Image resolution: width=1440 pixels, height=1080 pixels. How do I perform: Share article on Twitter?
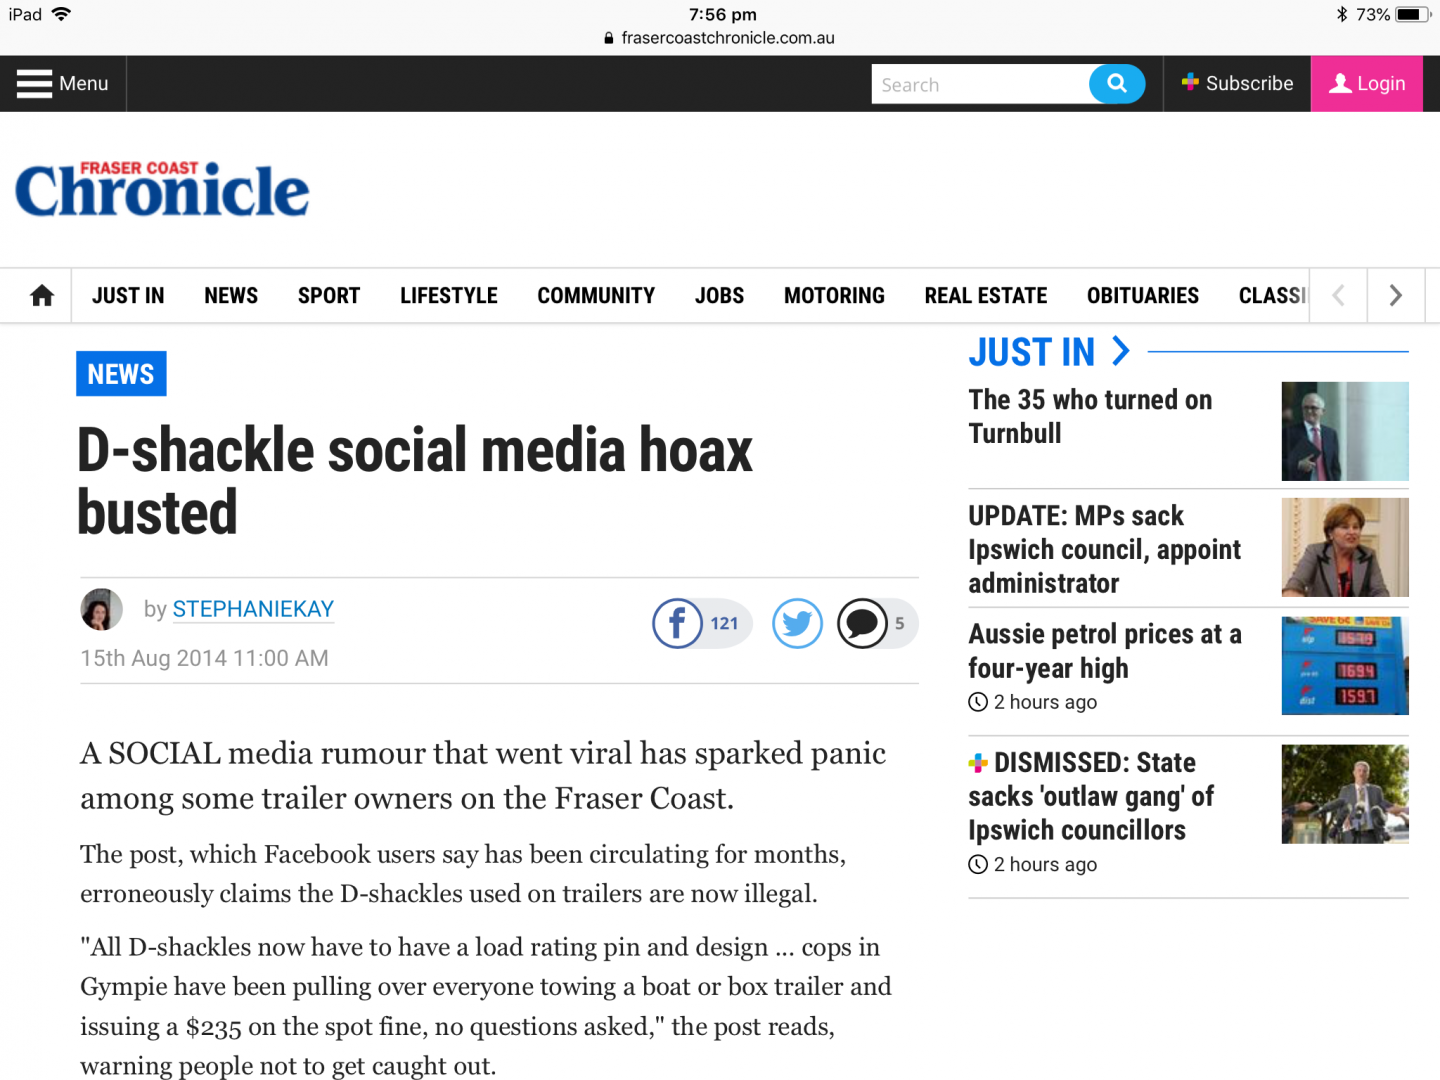point(797,624)
